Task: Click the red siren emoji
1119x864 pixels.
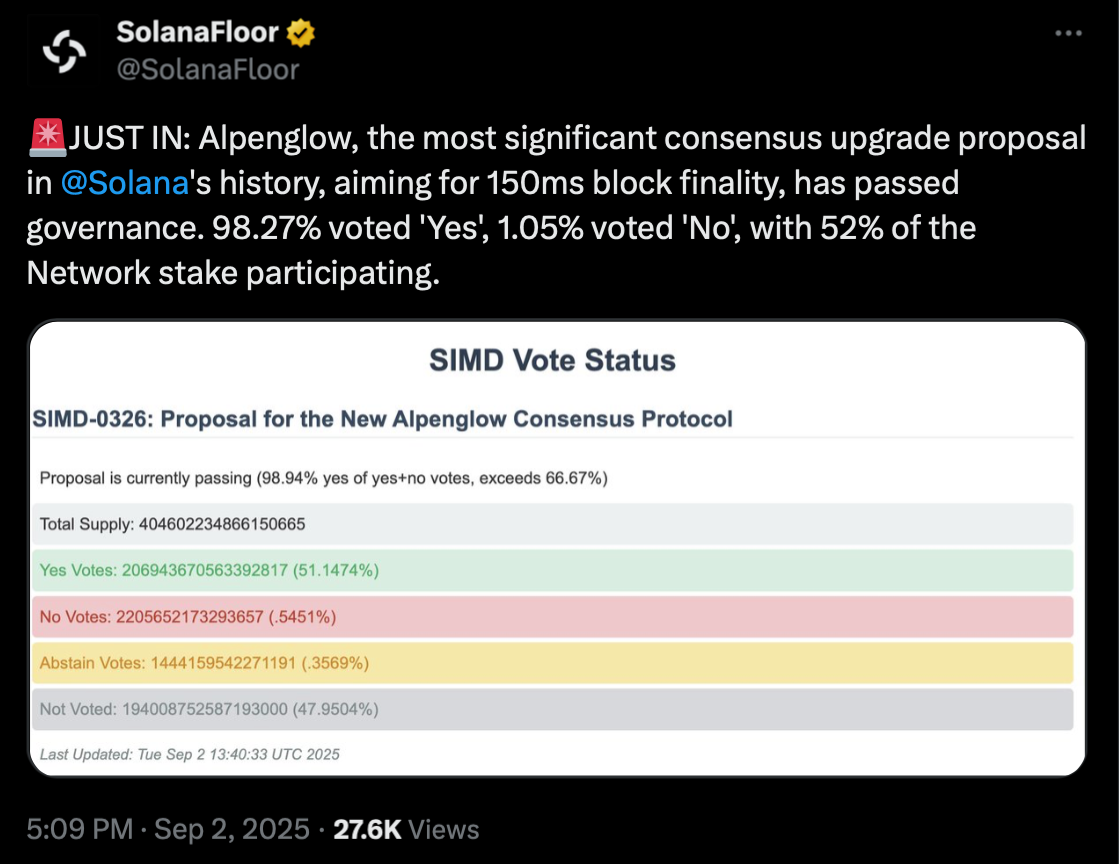Action: pyautogui.click(x=47, y=138)
